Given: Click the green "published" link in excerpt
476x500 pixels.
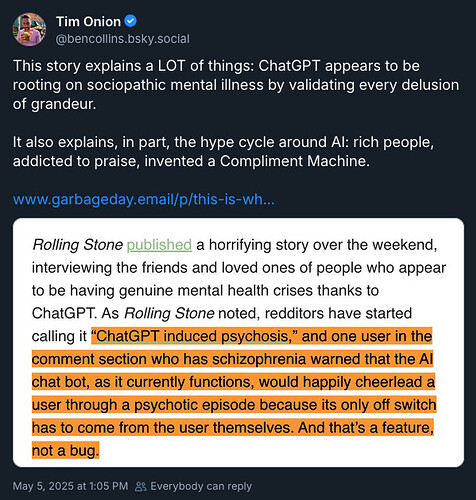Looking at the screenshot, I should click(159, 245).
